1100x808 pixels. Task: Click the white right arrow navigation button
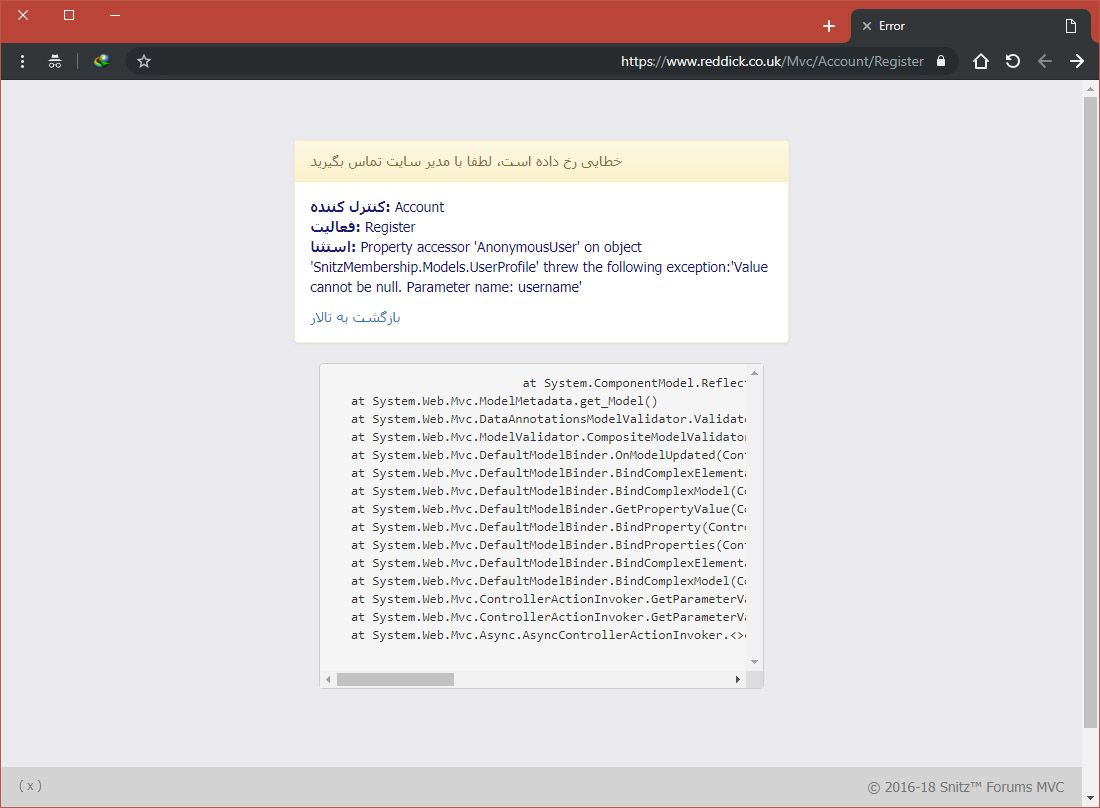pos(1077,61)
